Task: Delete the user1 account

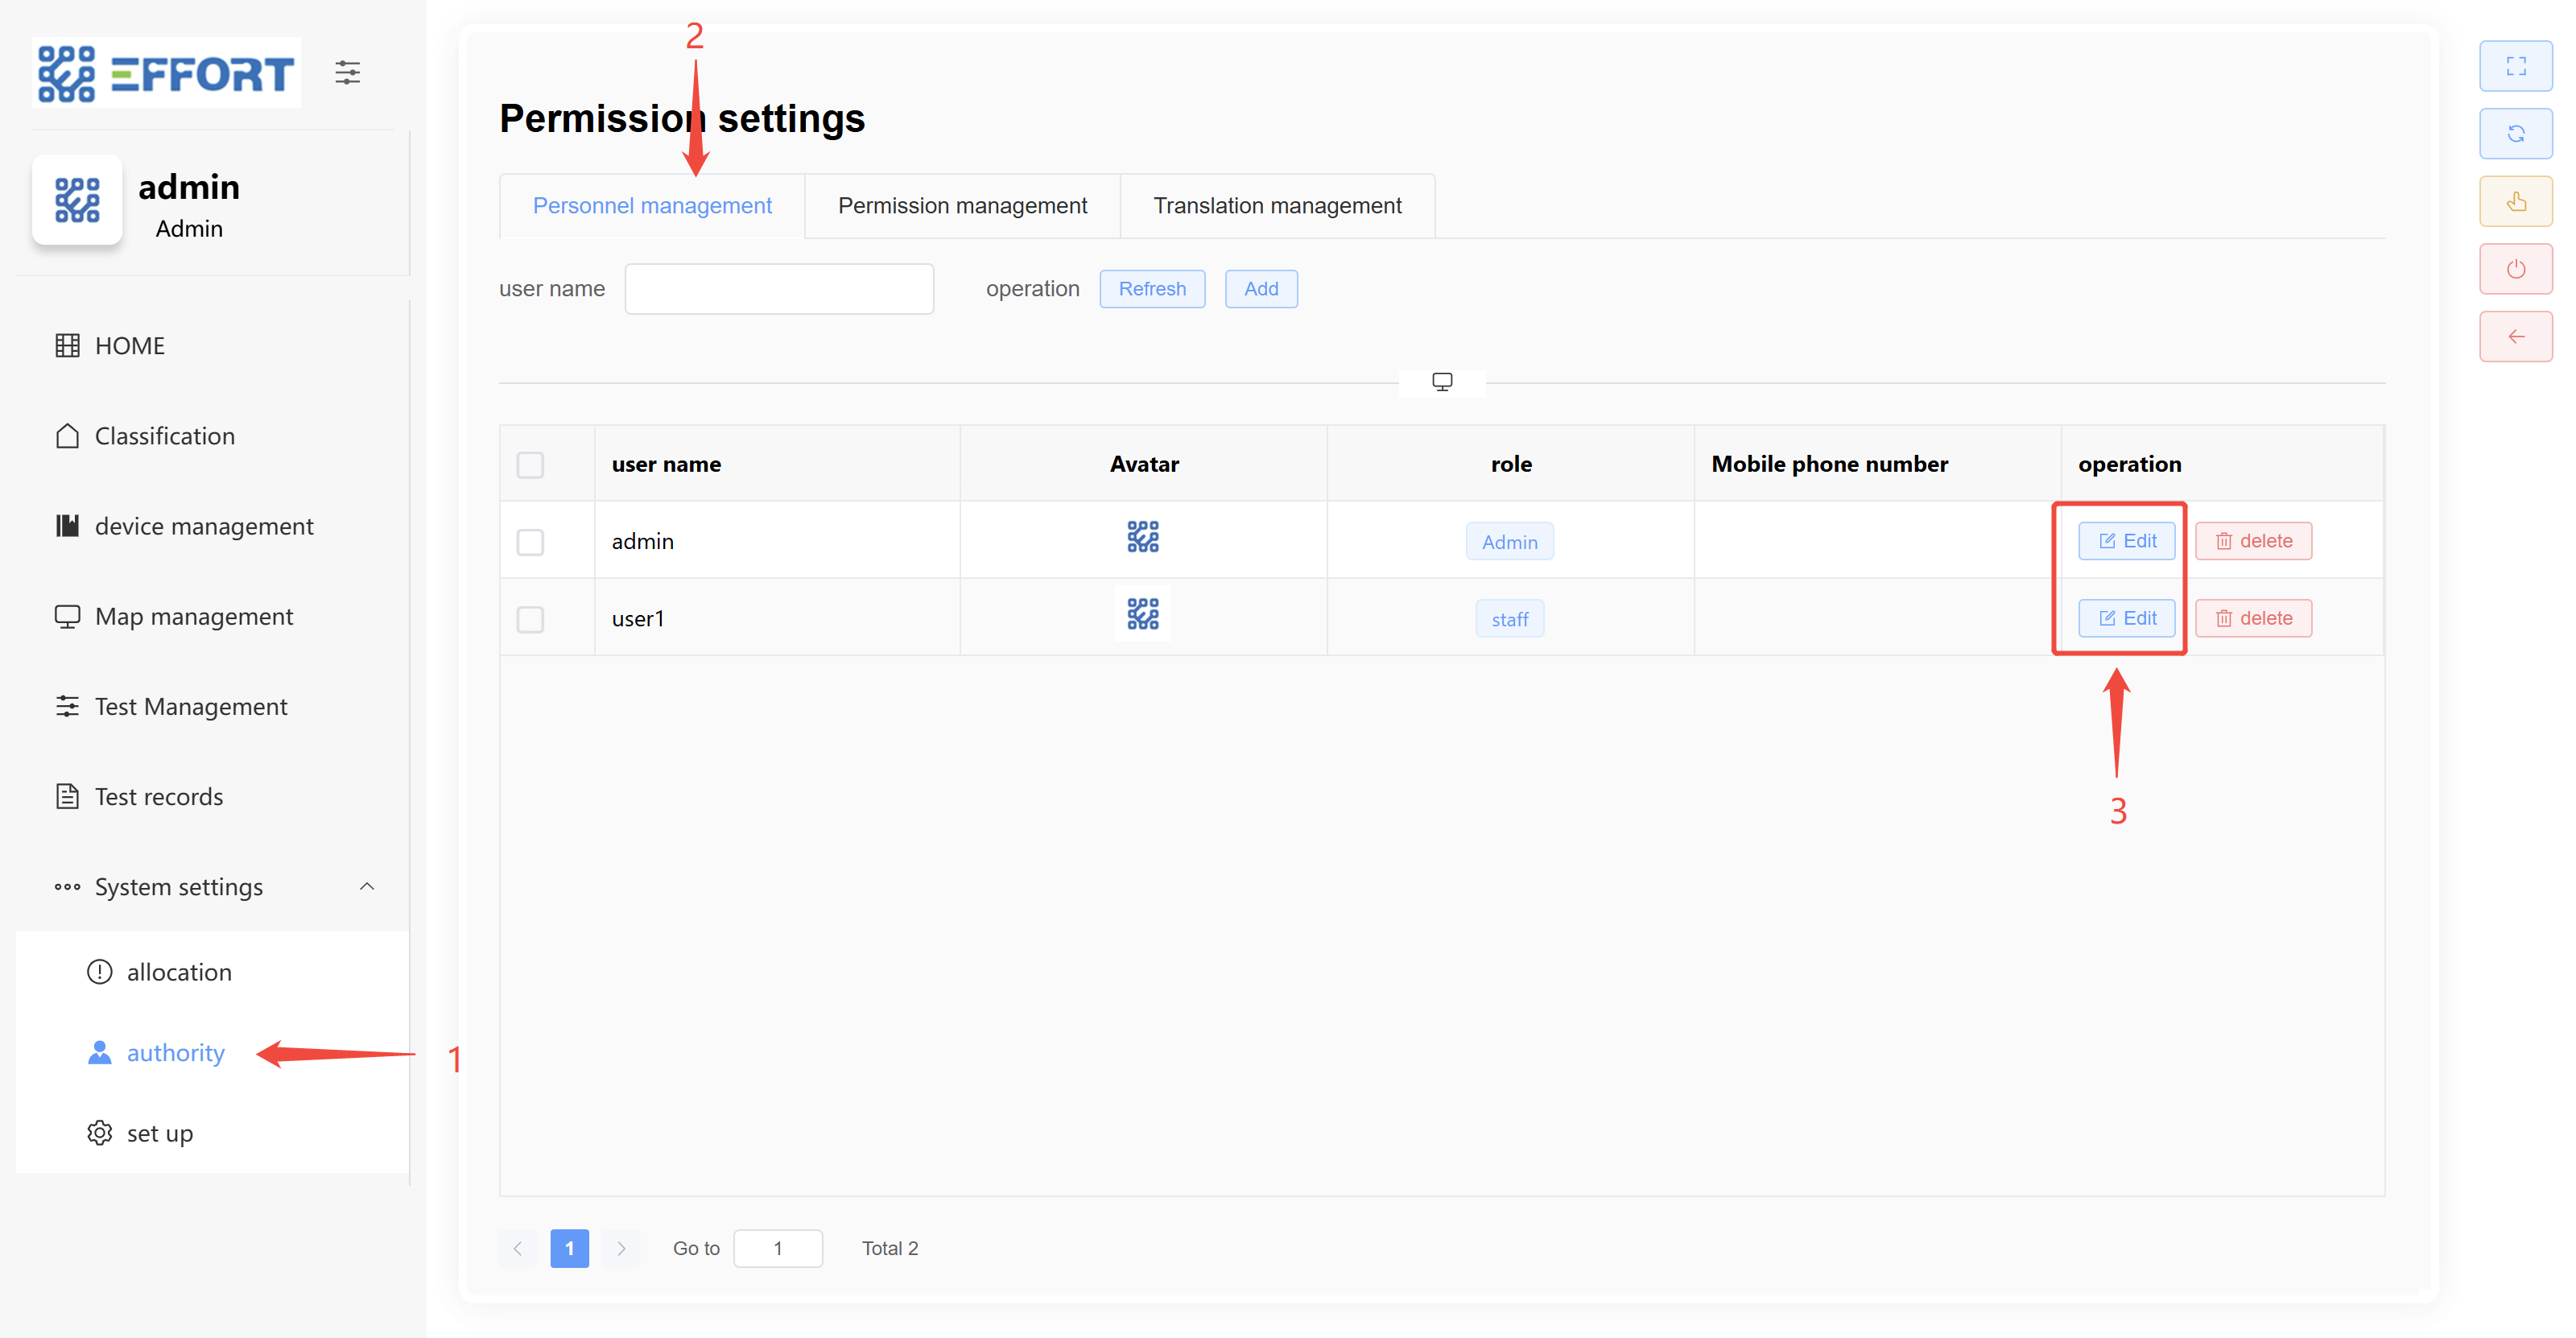Action: (x=2252, y=619)
